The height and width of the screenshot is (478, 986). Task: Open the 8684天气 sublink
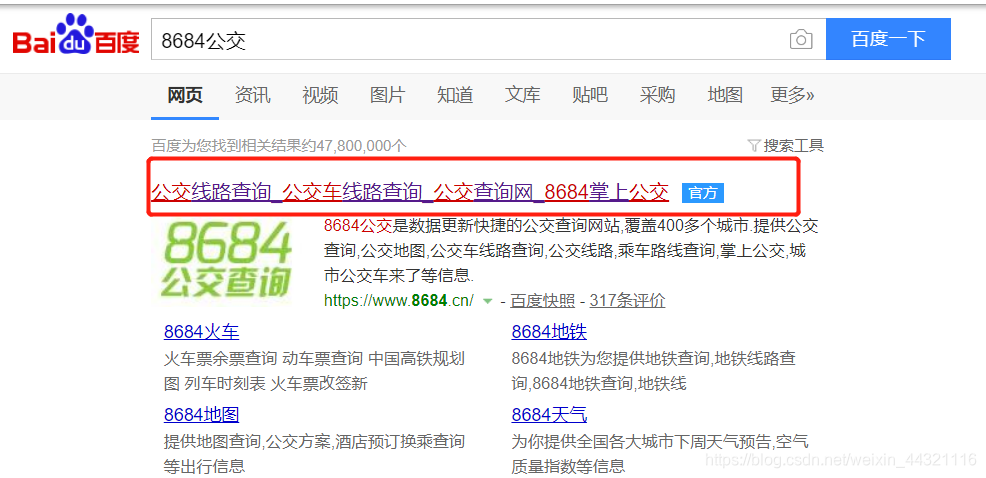pos(549,415)
